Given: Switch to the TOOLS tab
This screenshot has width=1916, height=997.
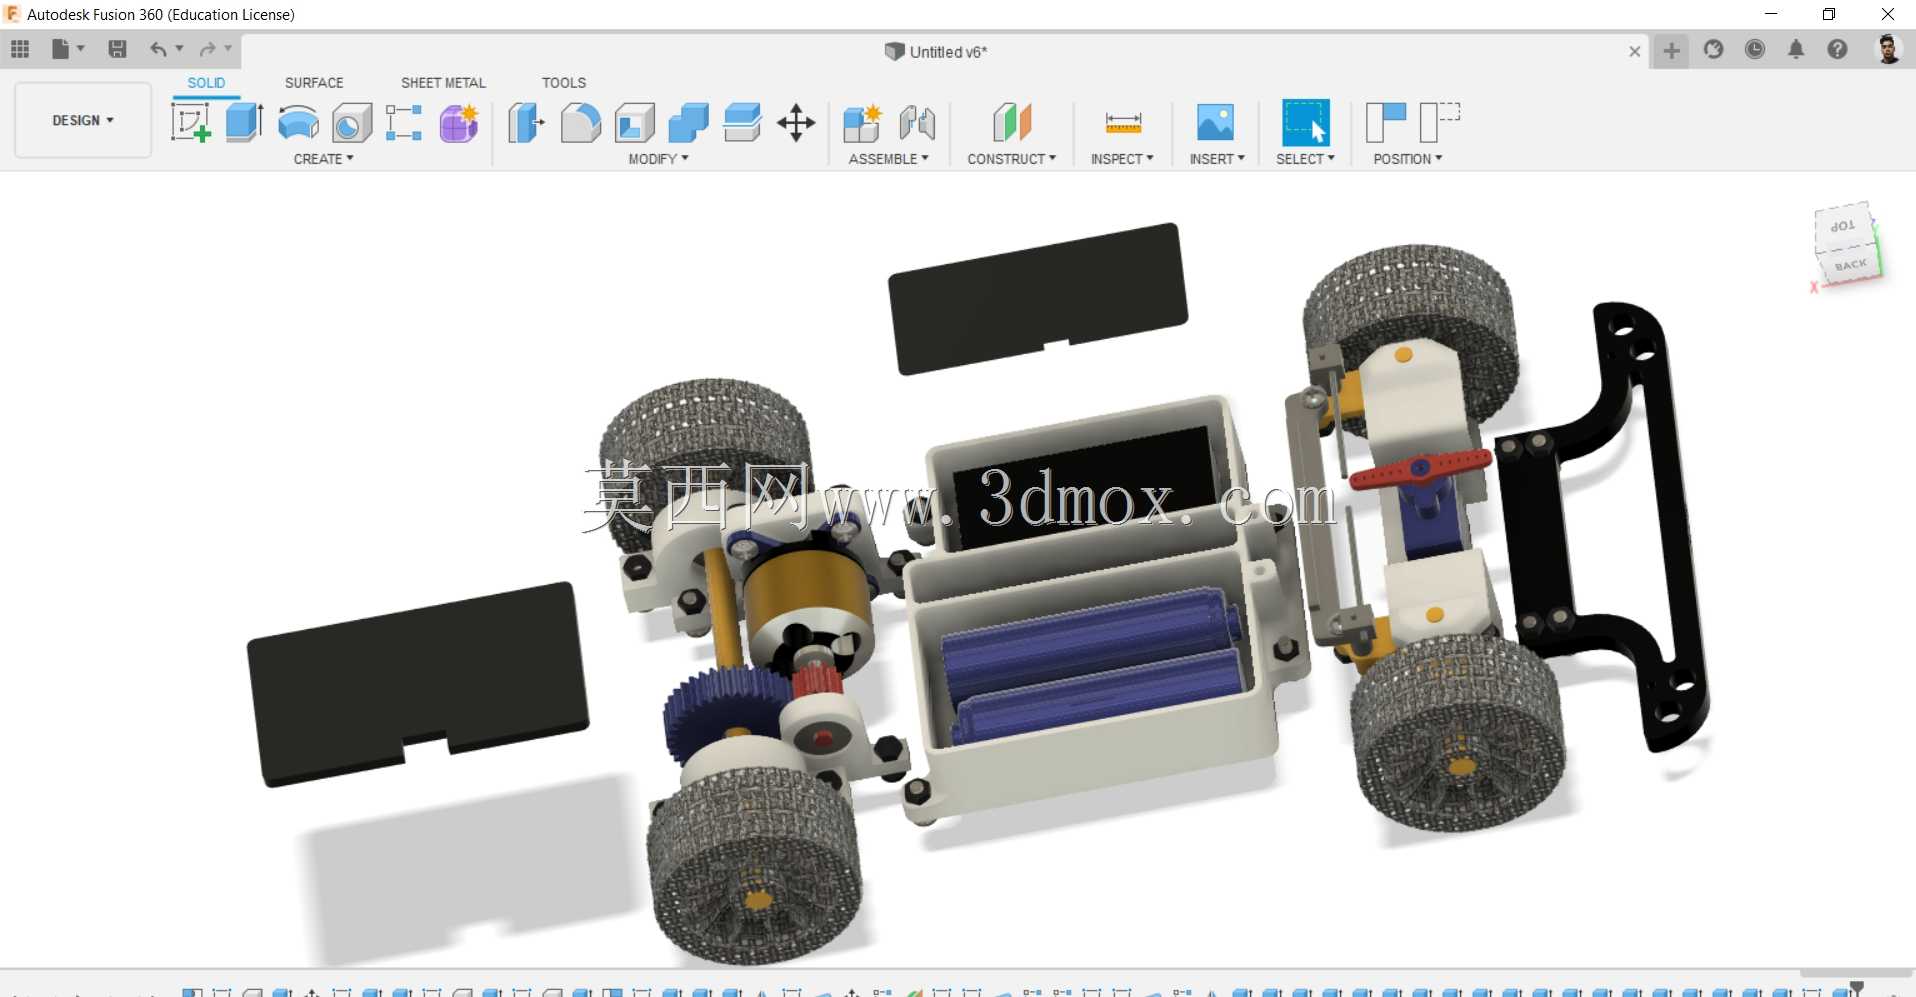Looking at the screenshot, I should pos(564,83).
